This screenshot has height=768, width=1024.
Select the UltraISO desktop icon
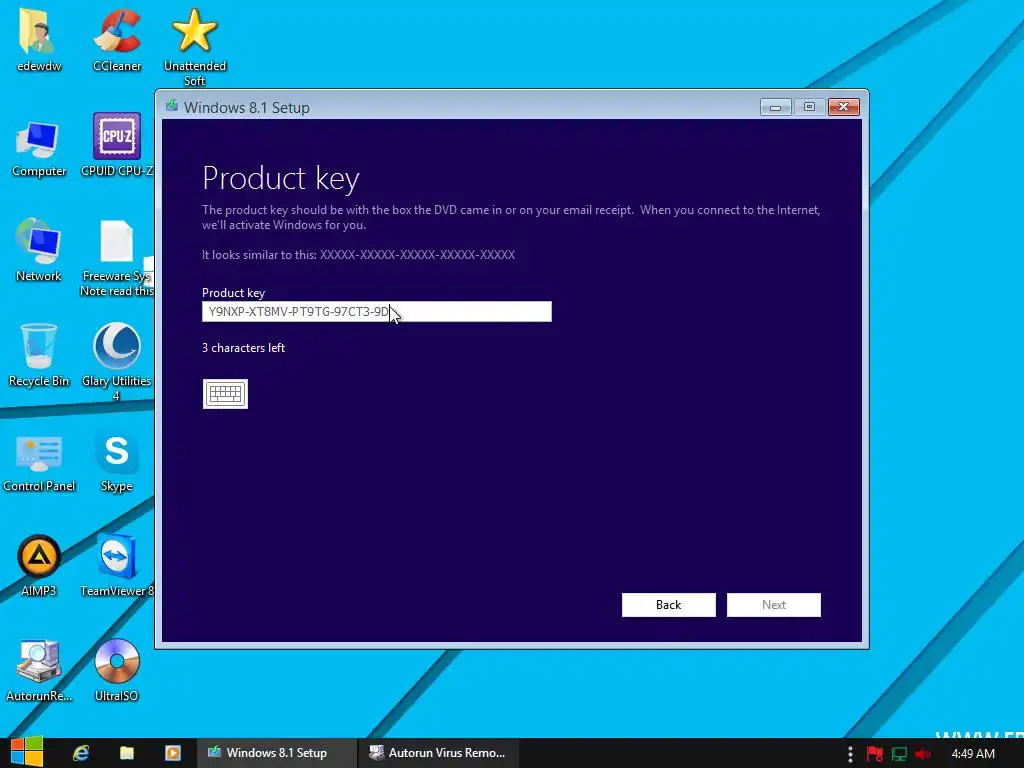point(117,669)
